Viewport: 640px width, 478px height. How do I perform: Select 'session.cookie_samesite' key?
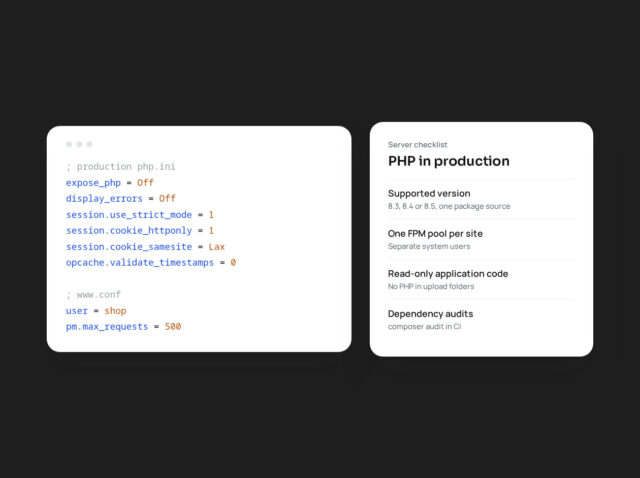click(129, 247)
